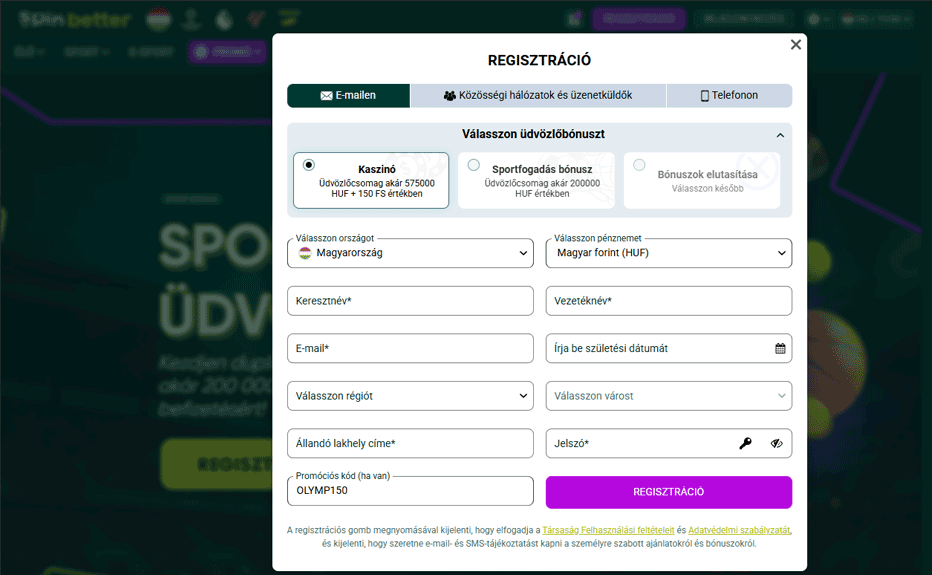Switch to Közösségi hálózatok és üzenetküldők tab
The height and width of the screenshot is (575, 932).
pos(538,96)
